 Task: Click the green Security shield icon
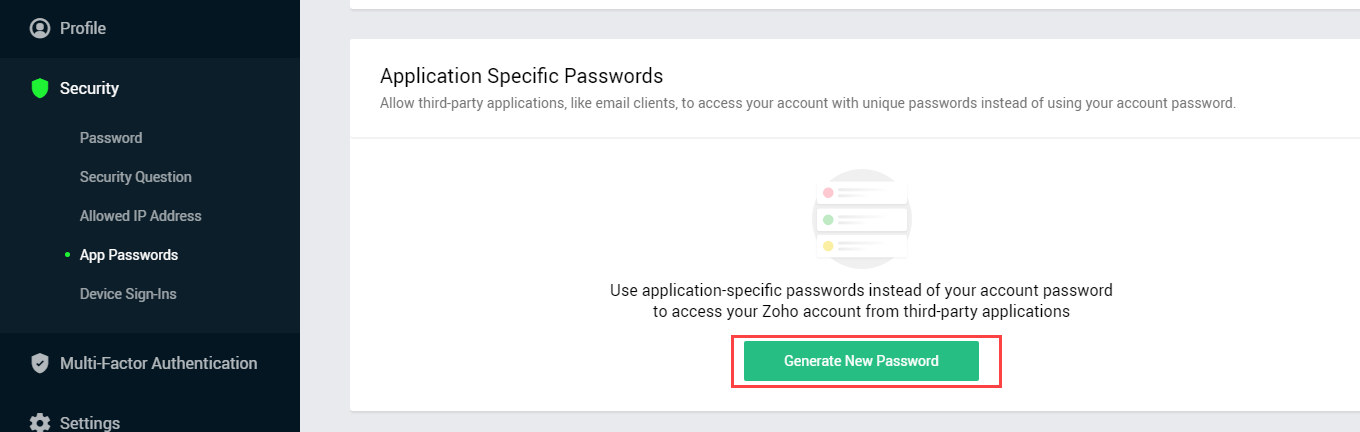click(x=40, y=88)
